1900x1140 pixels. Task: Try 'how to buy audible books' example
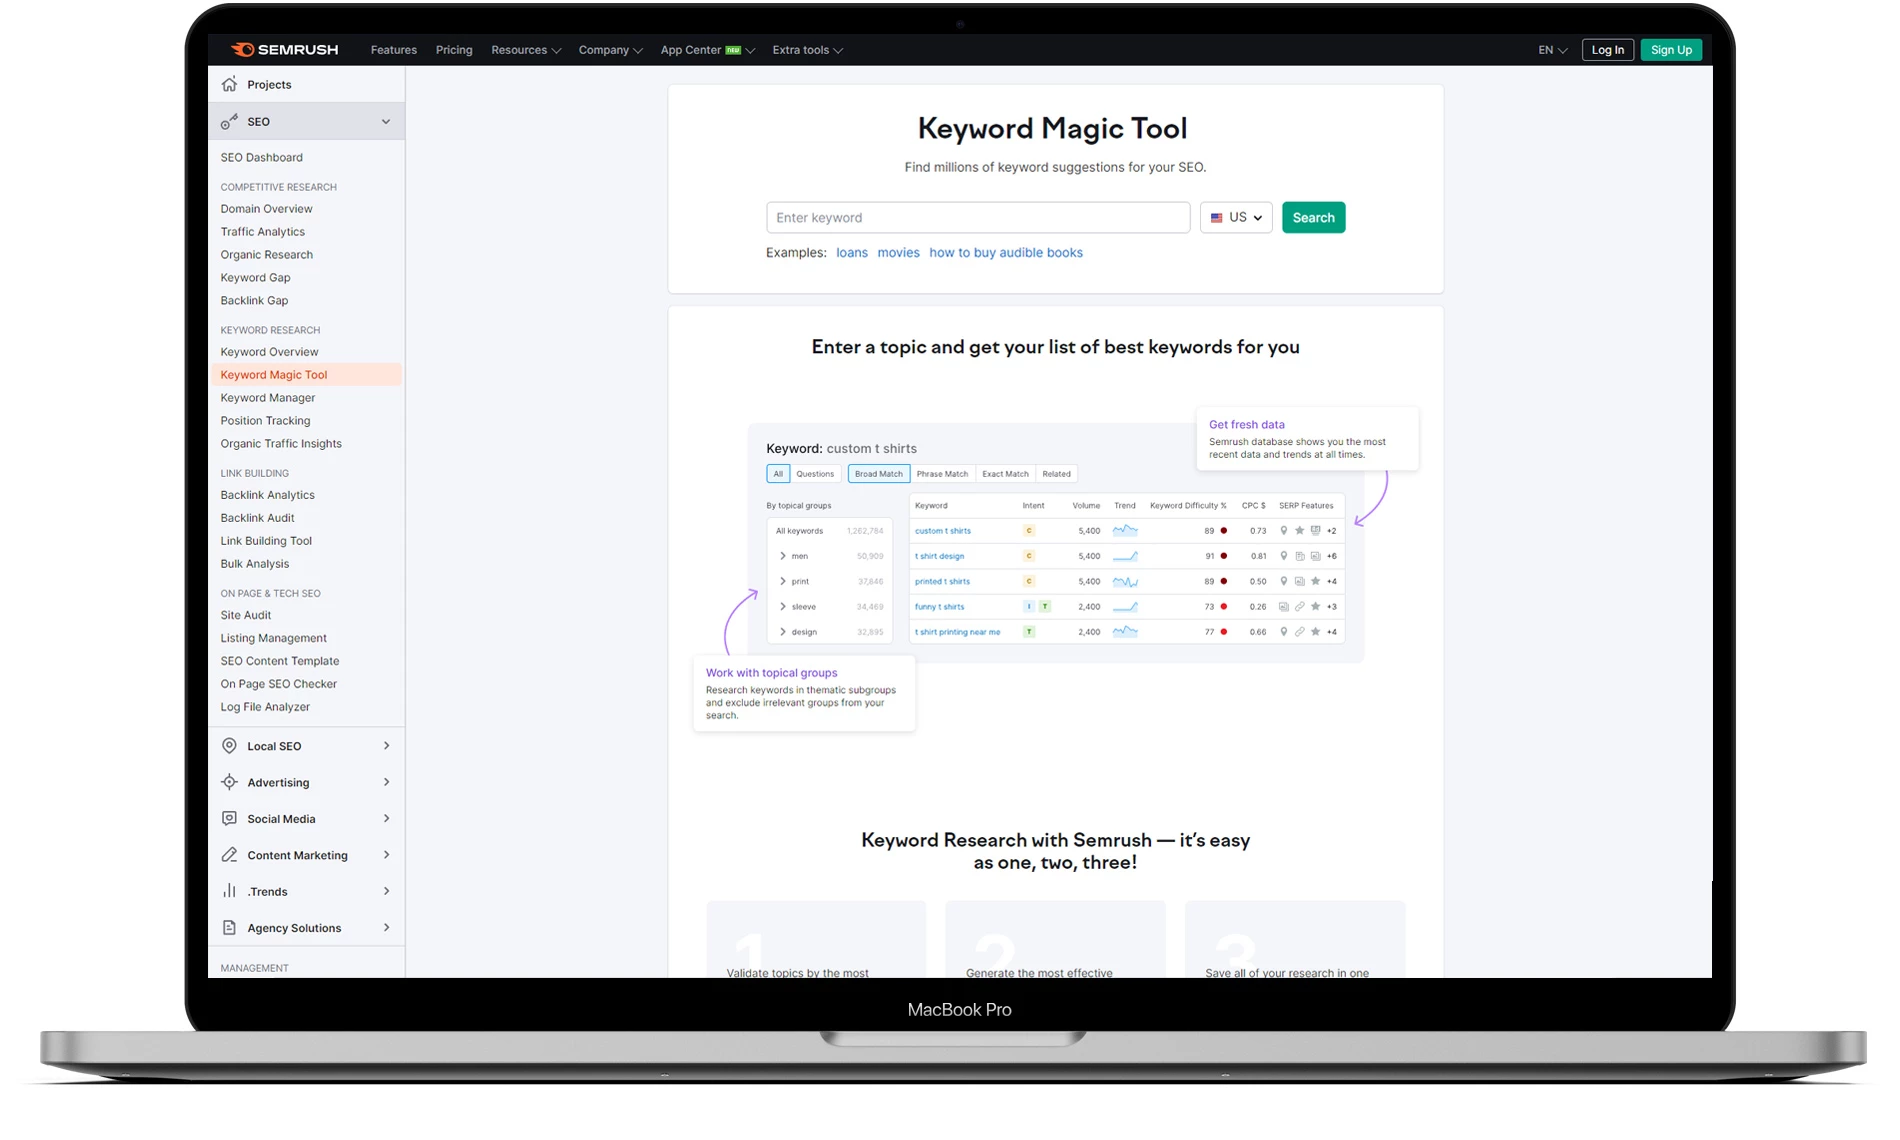point(1006,253)
